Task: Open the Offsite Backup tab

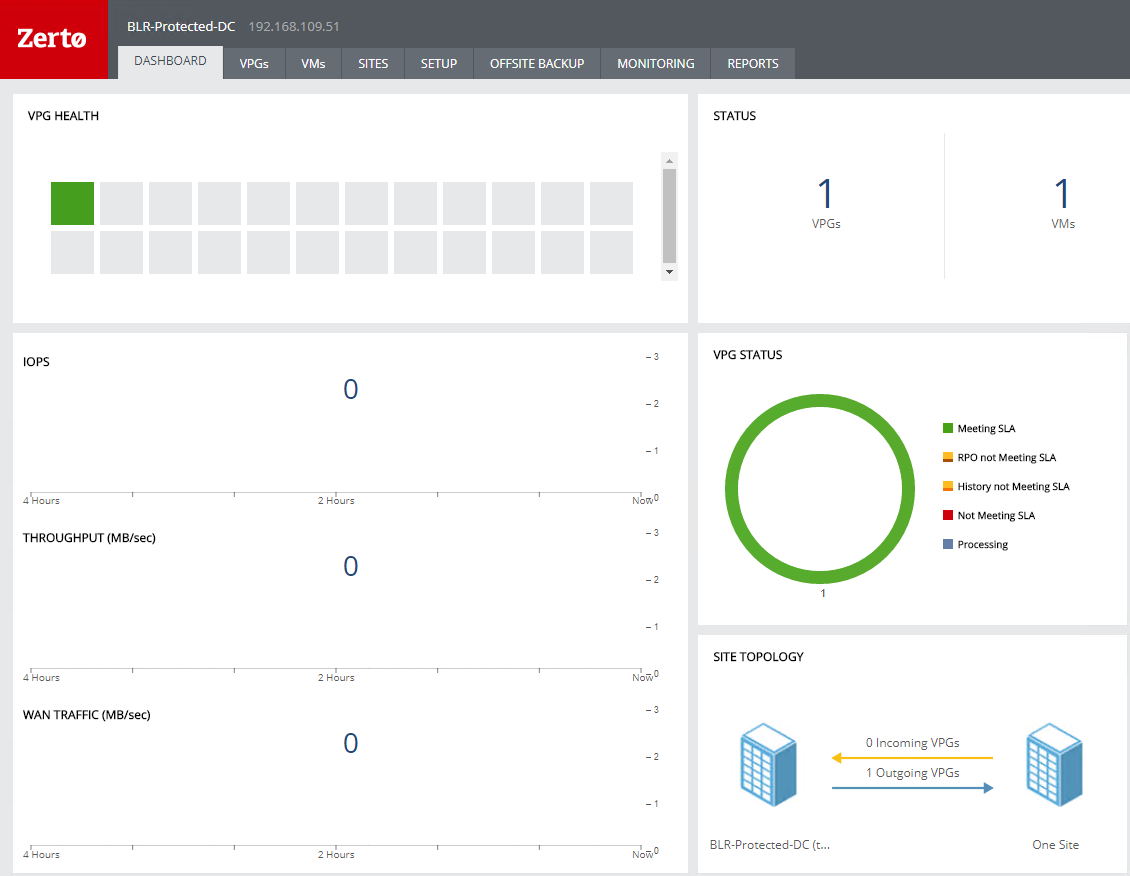Action: pos(537,63)
